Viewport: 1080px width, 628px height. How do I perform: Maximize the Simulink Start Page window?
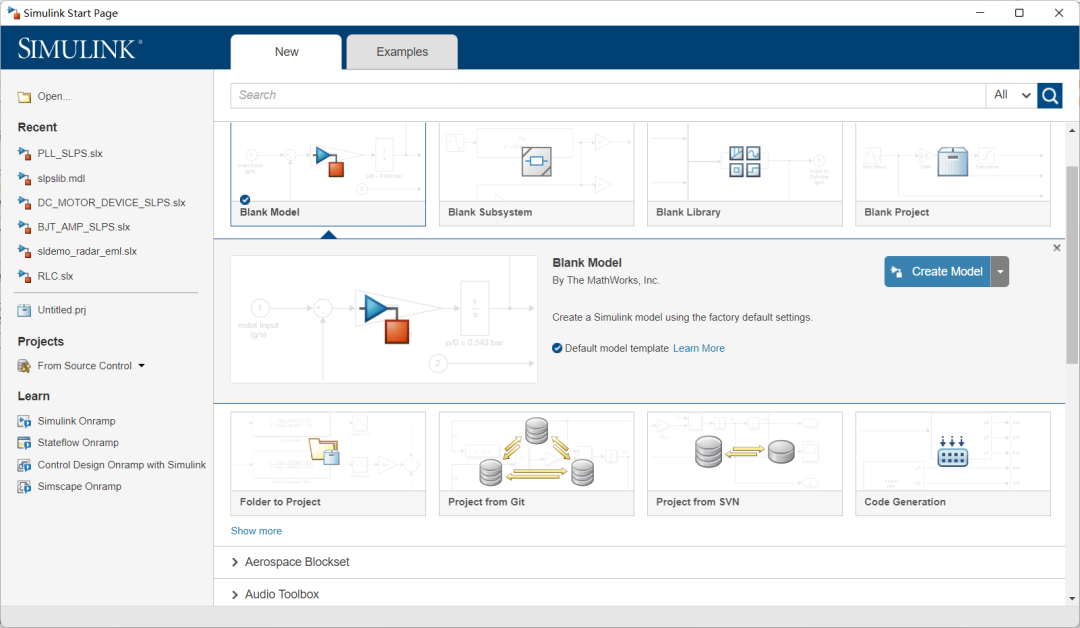[x=1019, y=13]
